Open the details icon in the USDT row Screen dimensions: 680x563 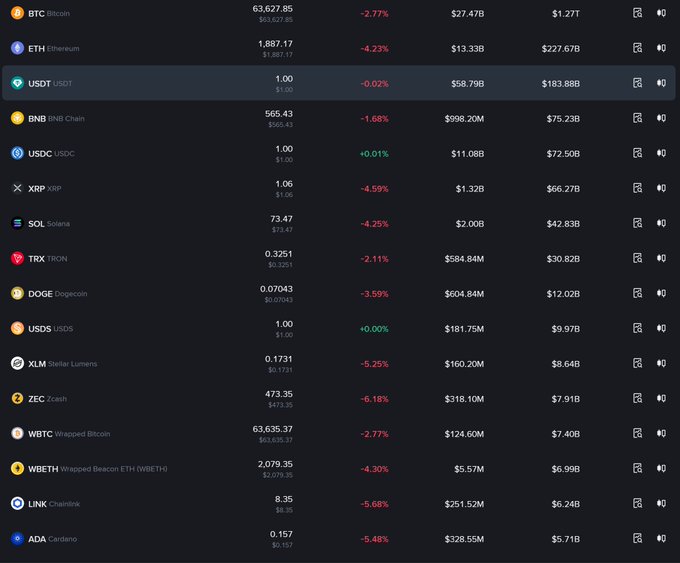637,83
